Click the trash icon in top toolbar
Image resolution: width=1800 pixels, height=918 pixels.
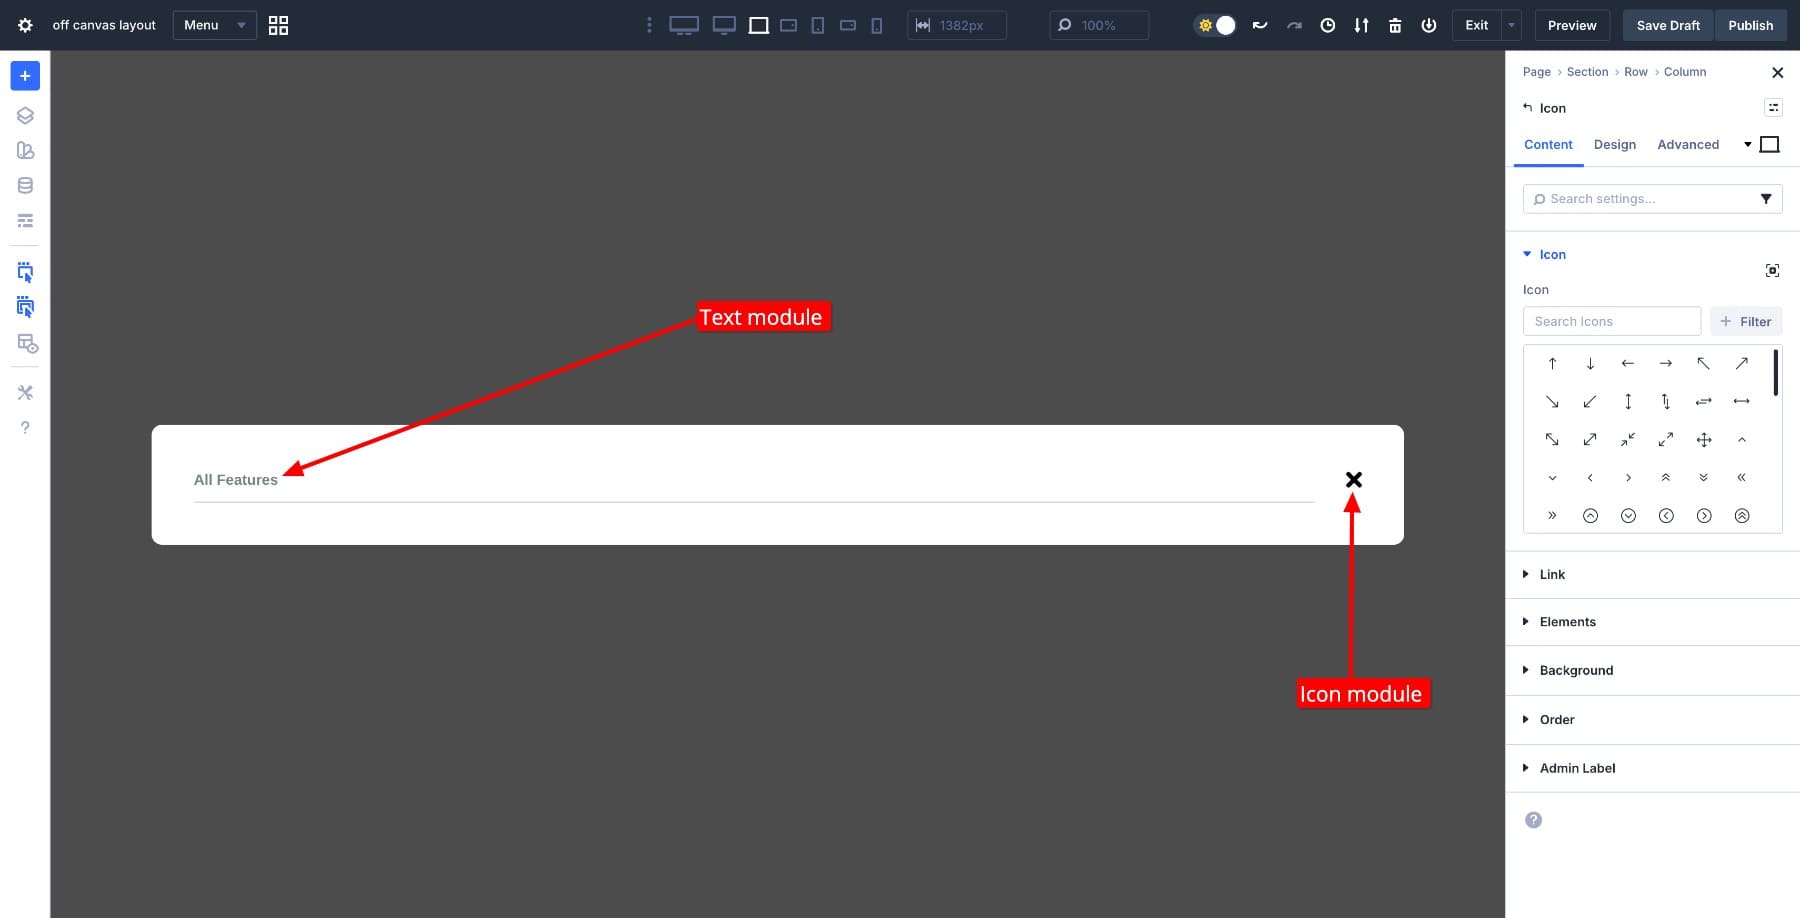pos(1395,25)
